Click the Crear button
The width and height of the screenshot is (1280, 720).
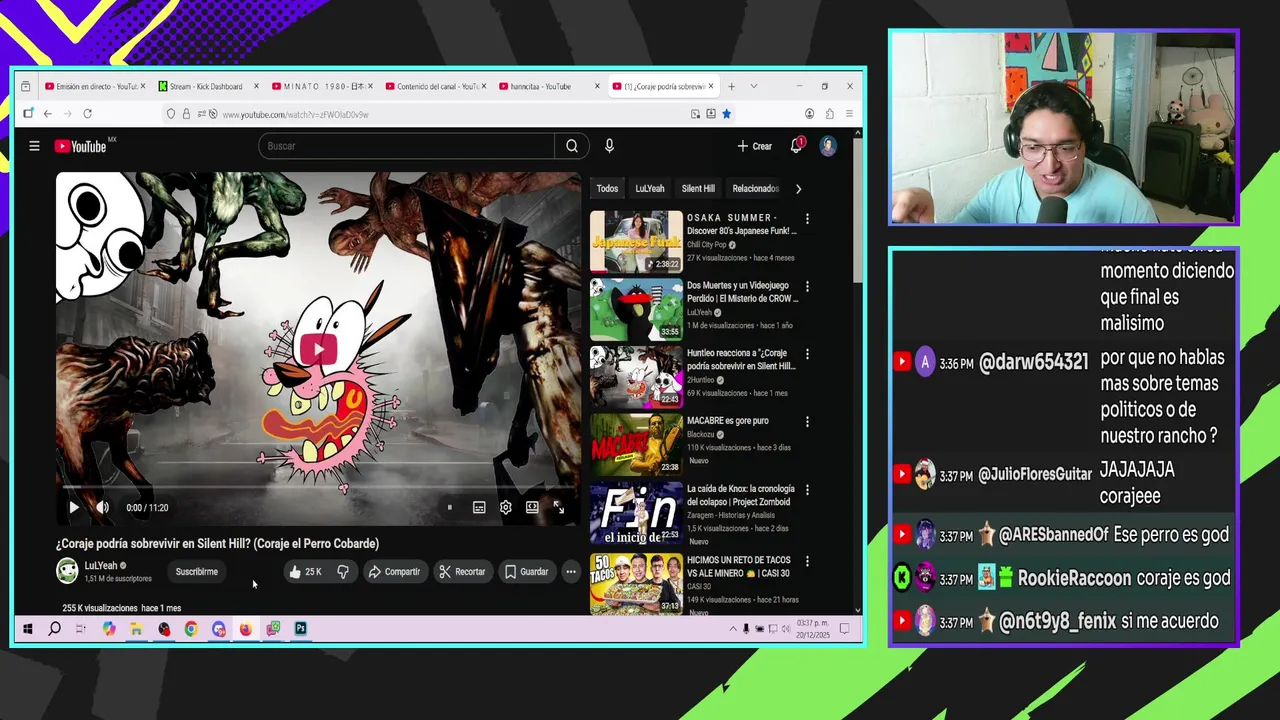click(754, 146)
